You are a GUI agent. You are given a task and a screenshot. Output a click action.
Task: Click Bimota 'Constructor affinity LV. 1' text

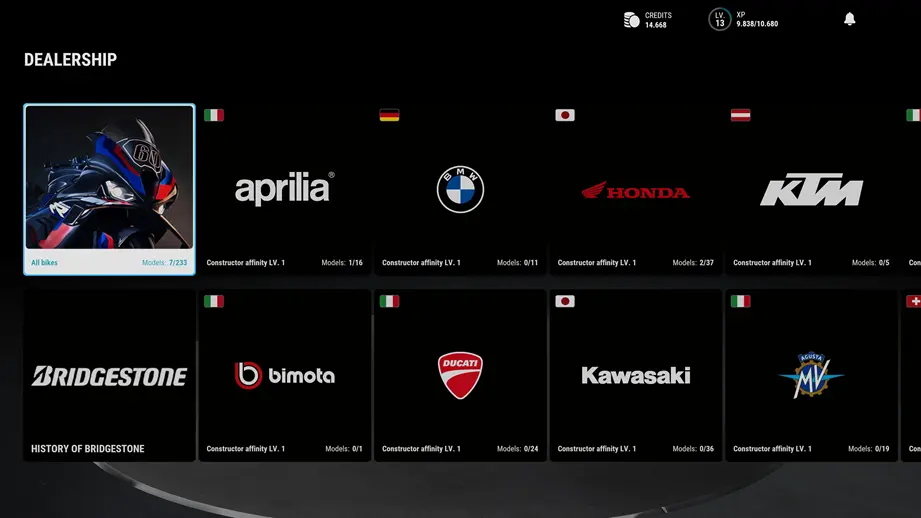point(246,449)
